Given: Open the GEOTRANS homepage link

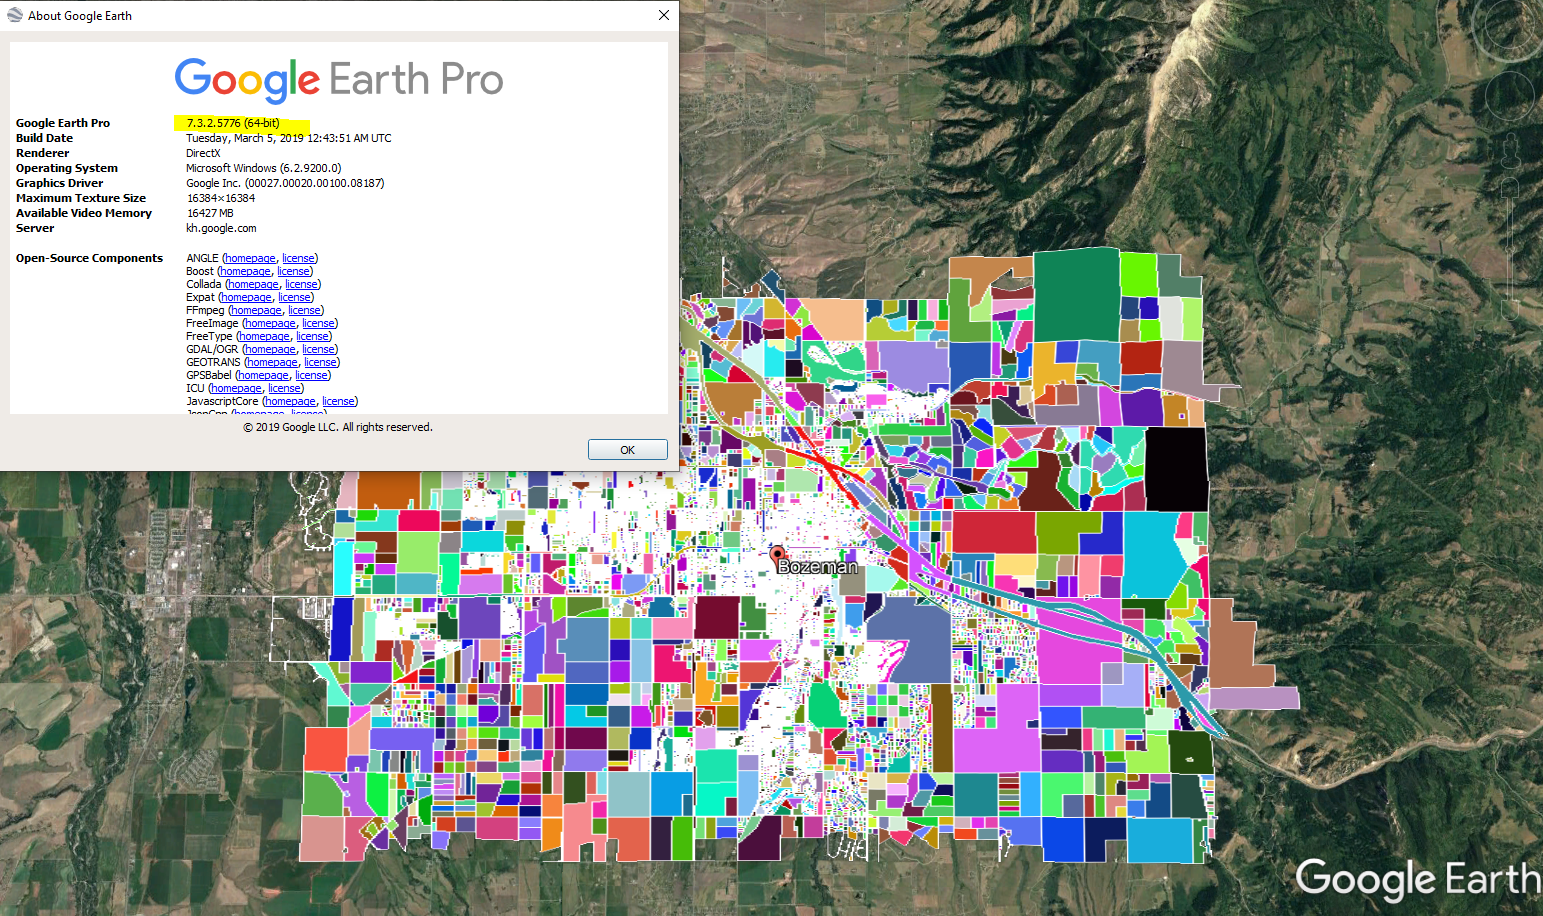Looking at the screenshot, I should click(x=272, y=362).
